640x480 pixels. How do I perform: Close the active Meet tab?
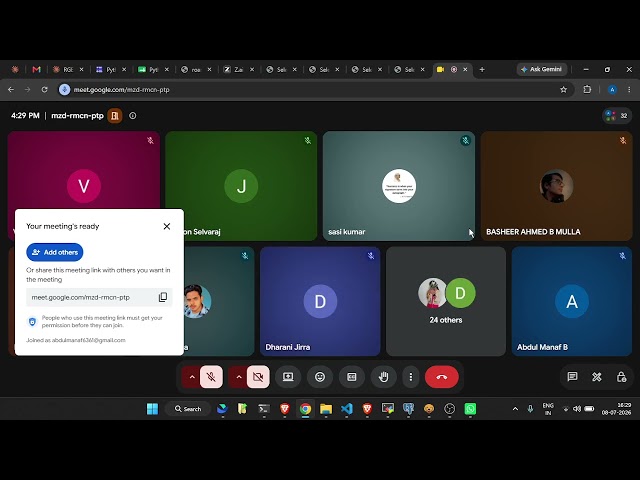click(465, 70)
